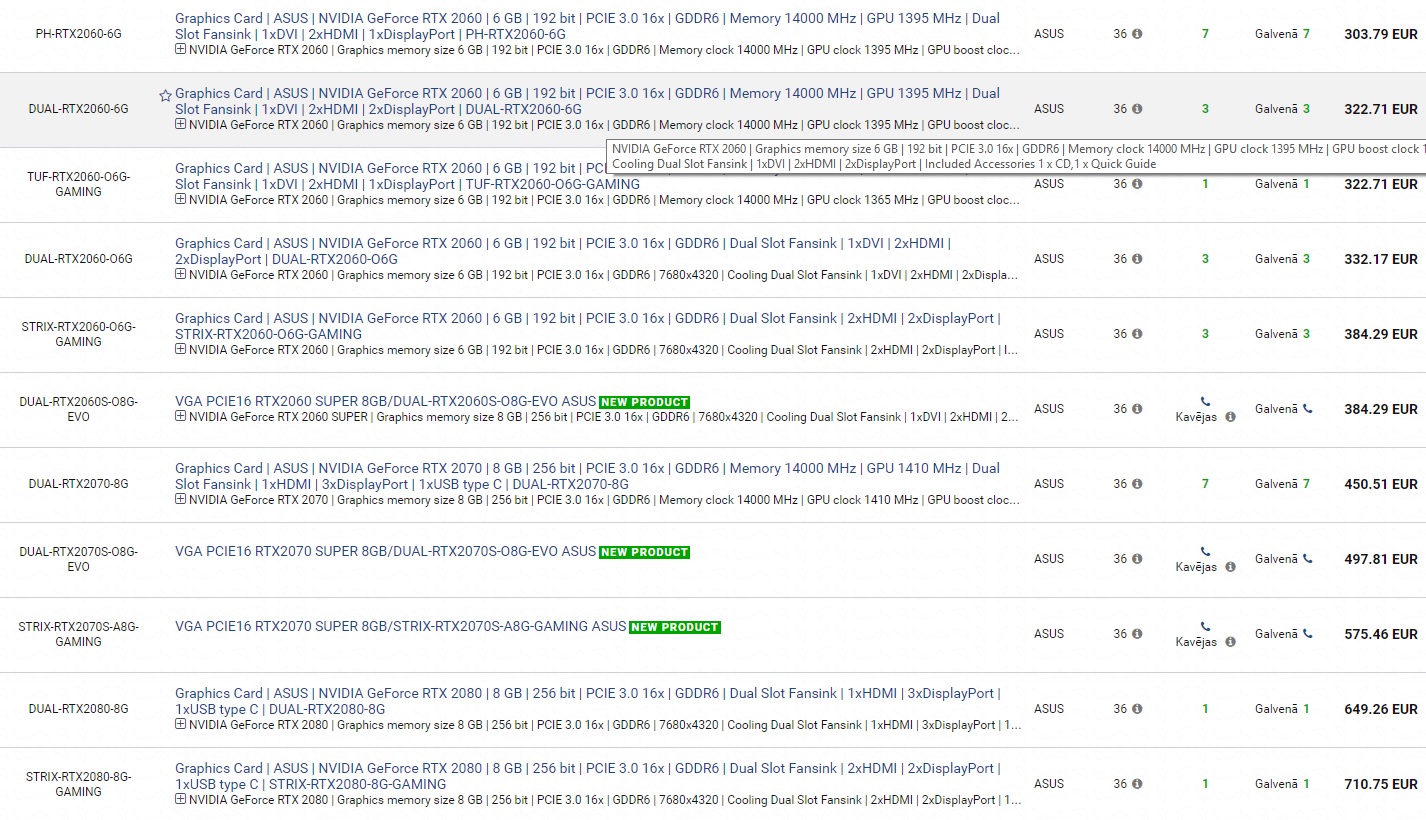Click price 450.51 EUR

(1381, 484)
